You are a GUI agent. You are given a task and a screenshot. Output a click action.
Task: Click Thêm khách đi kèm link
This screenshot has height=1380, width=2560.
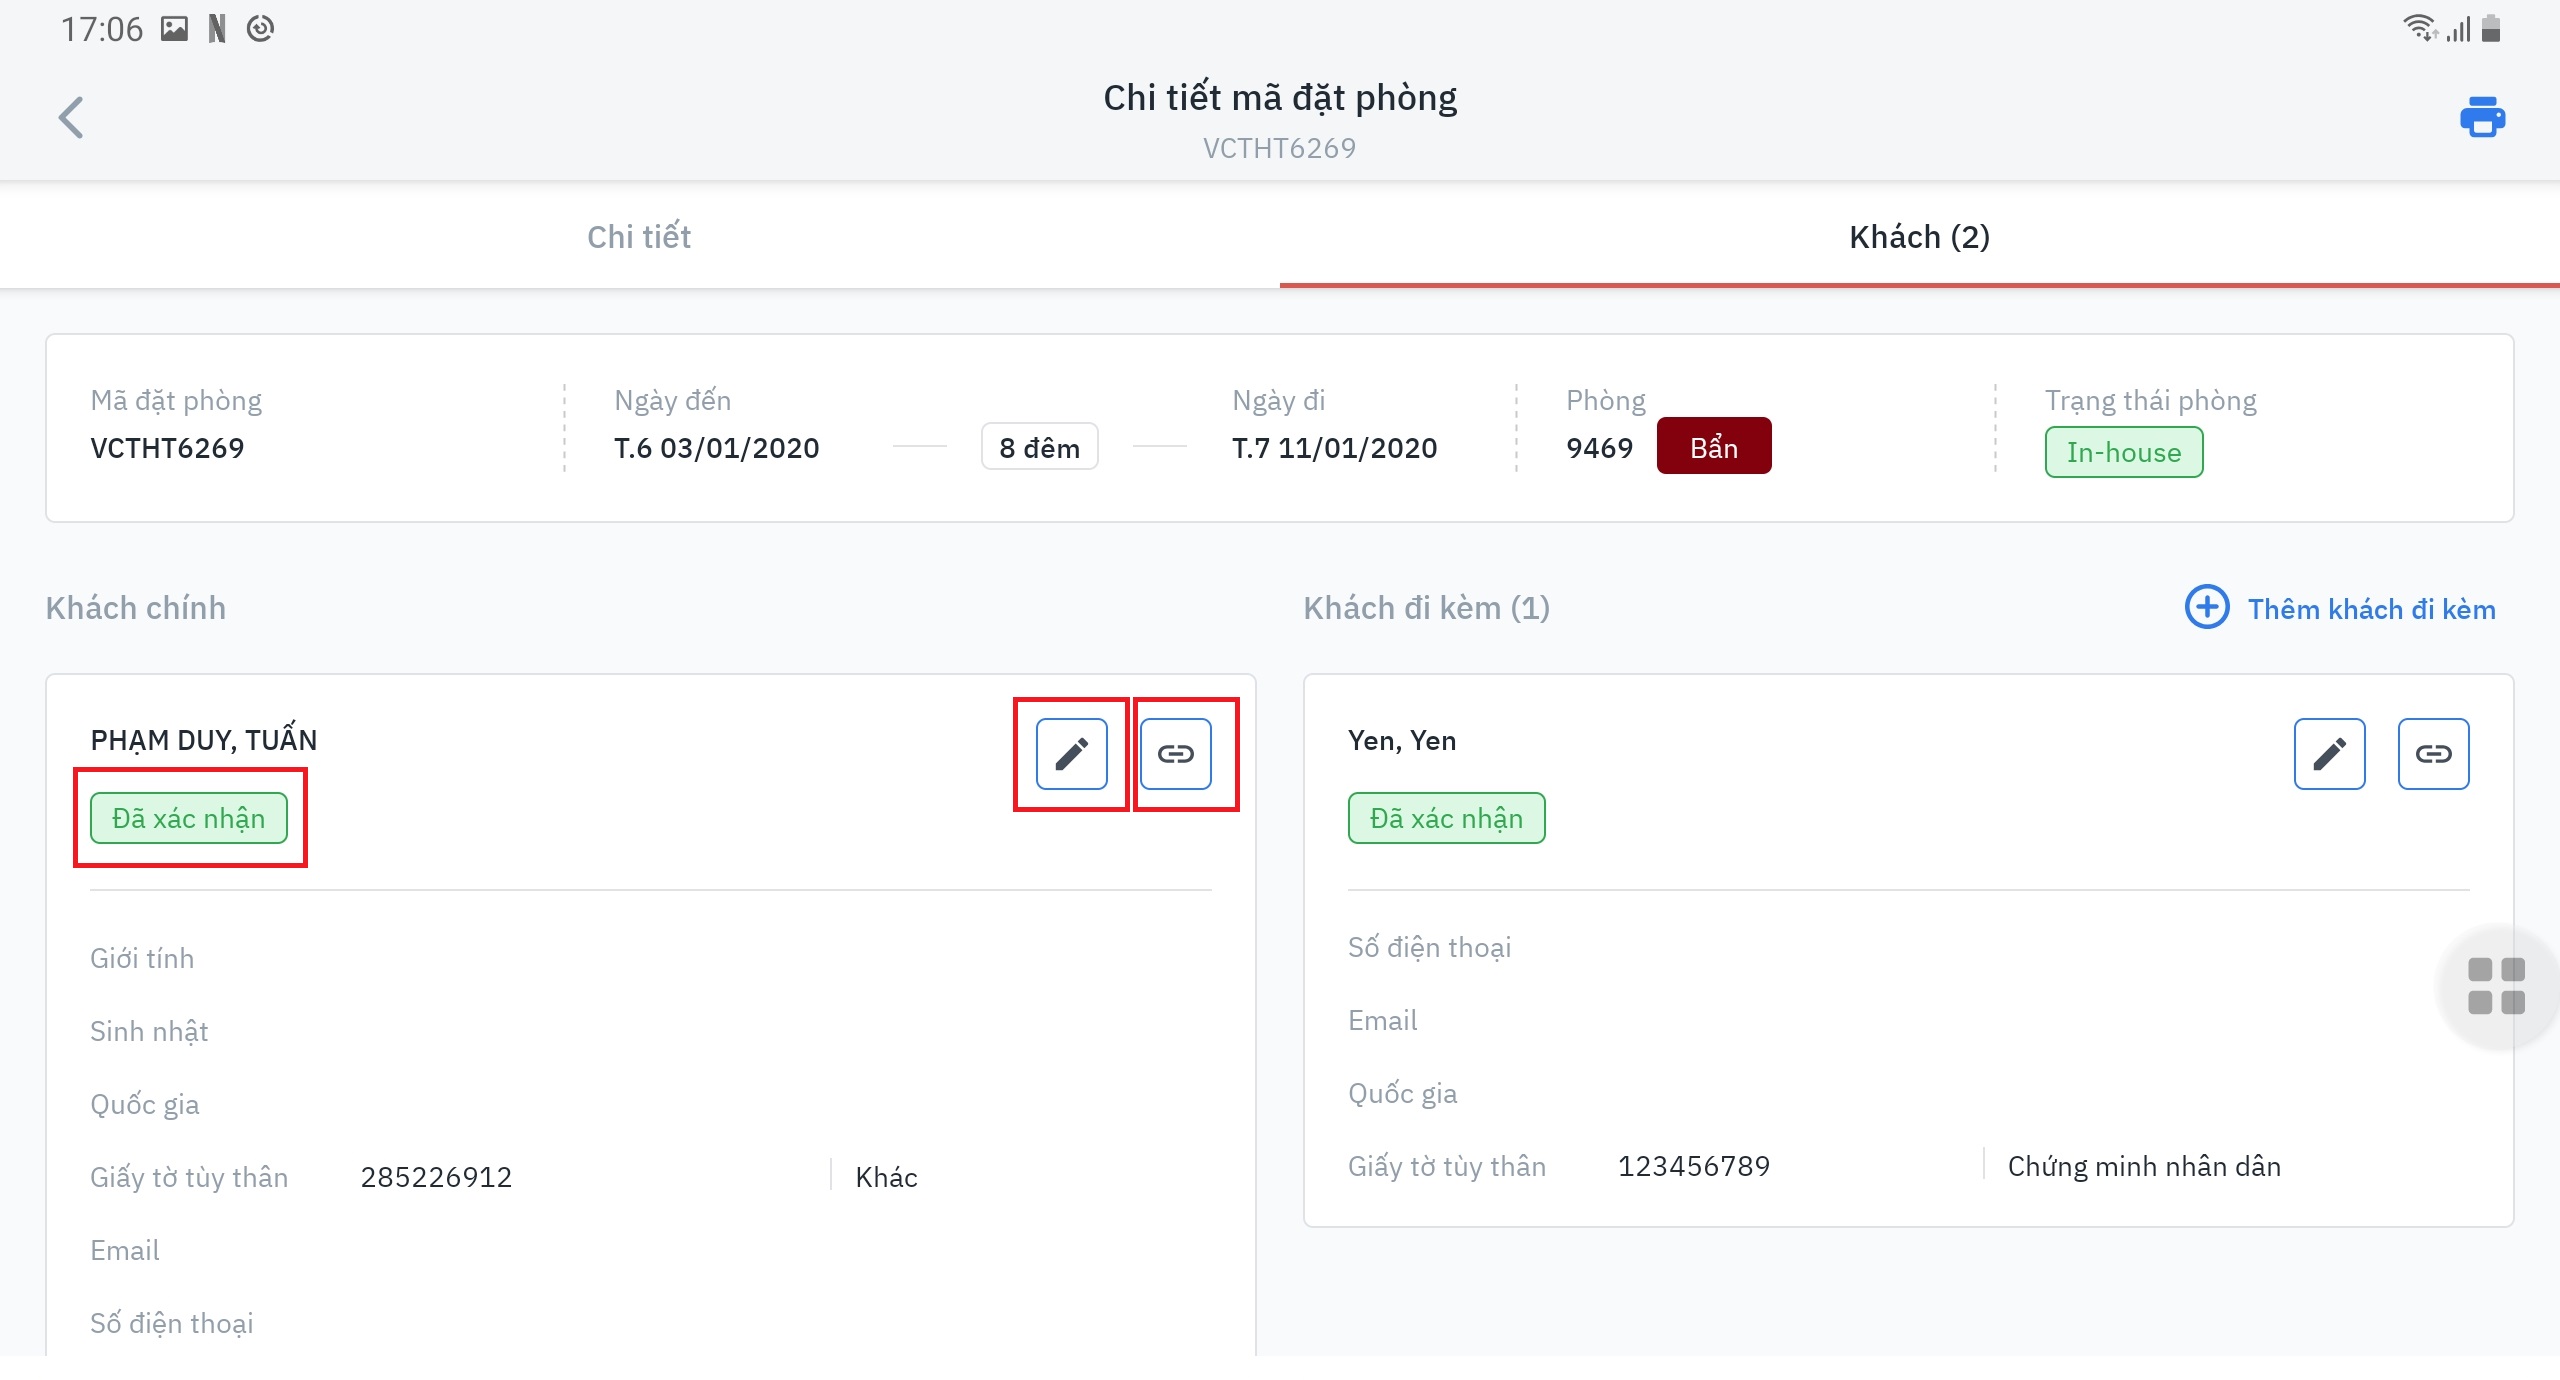[x=2371, y=609]
